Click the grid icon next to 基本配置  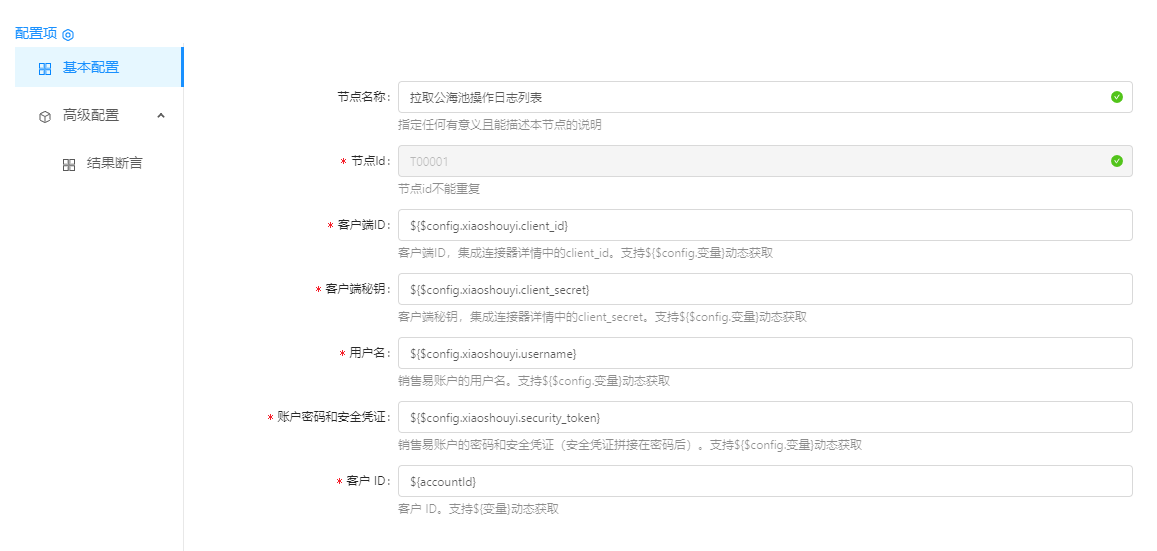[45, 69]
